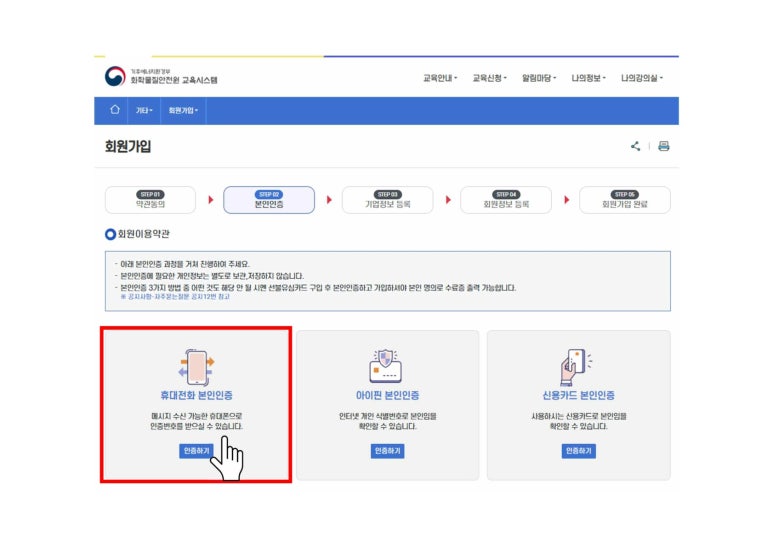Click the print icon
This screenshot has width=773, height=547.
click(x=663, y=146)
